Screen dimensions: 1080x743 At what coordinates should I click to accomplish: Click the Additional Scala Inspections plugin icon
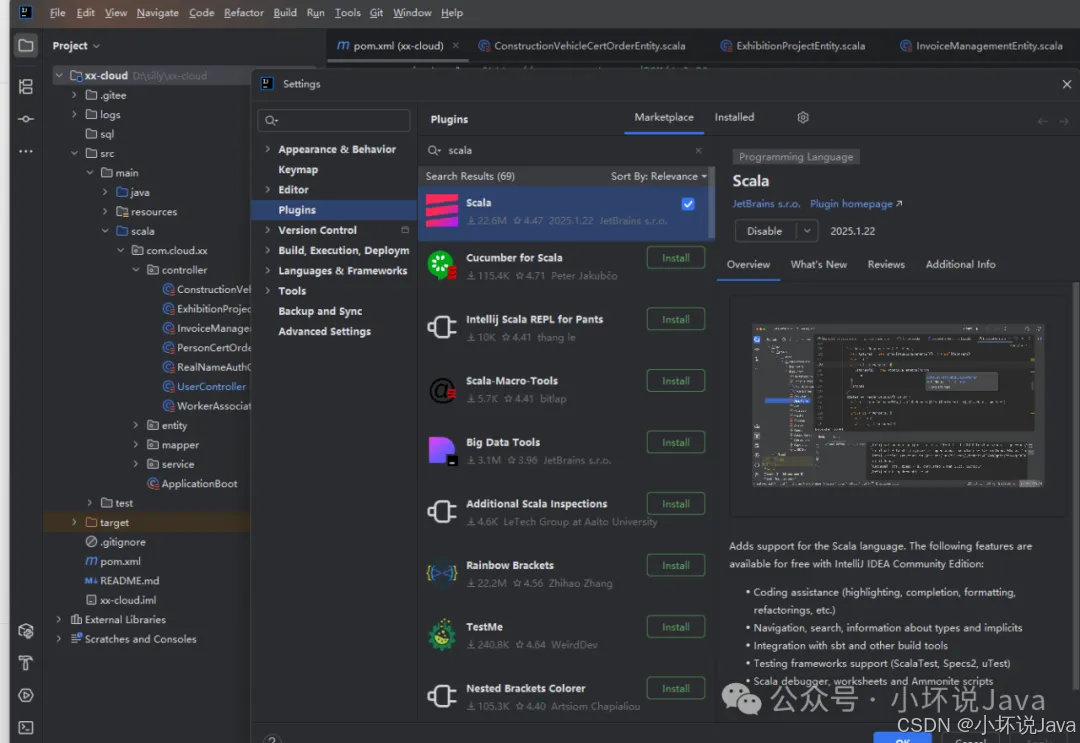(x=442, y=512)
